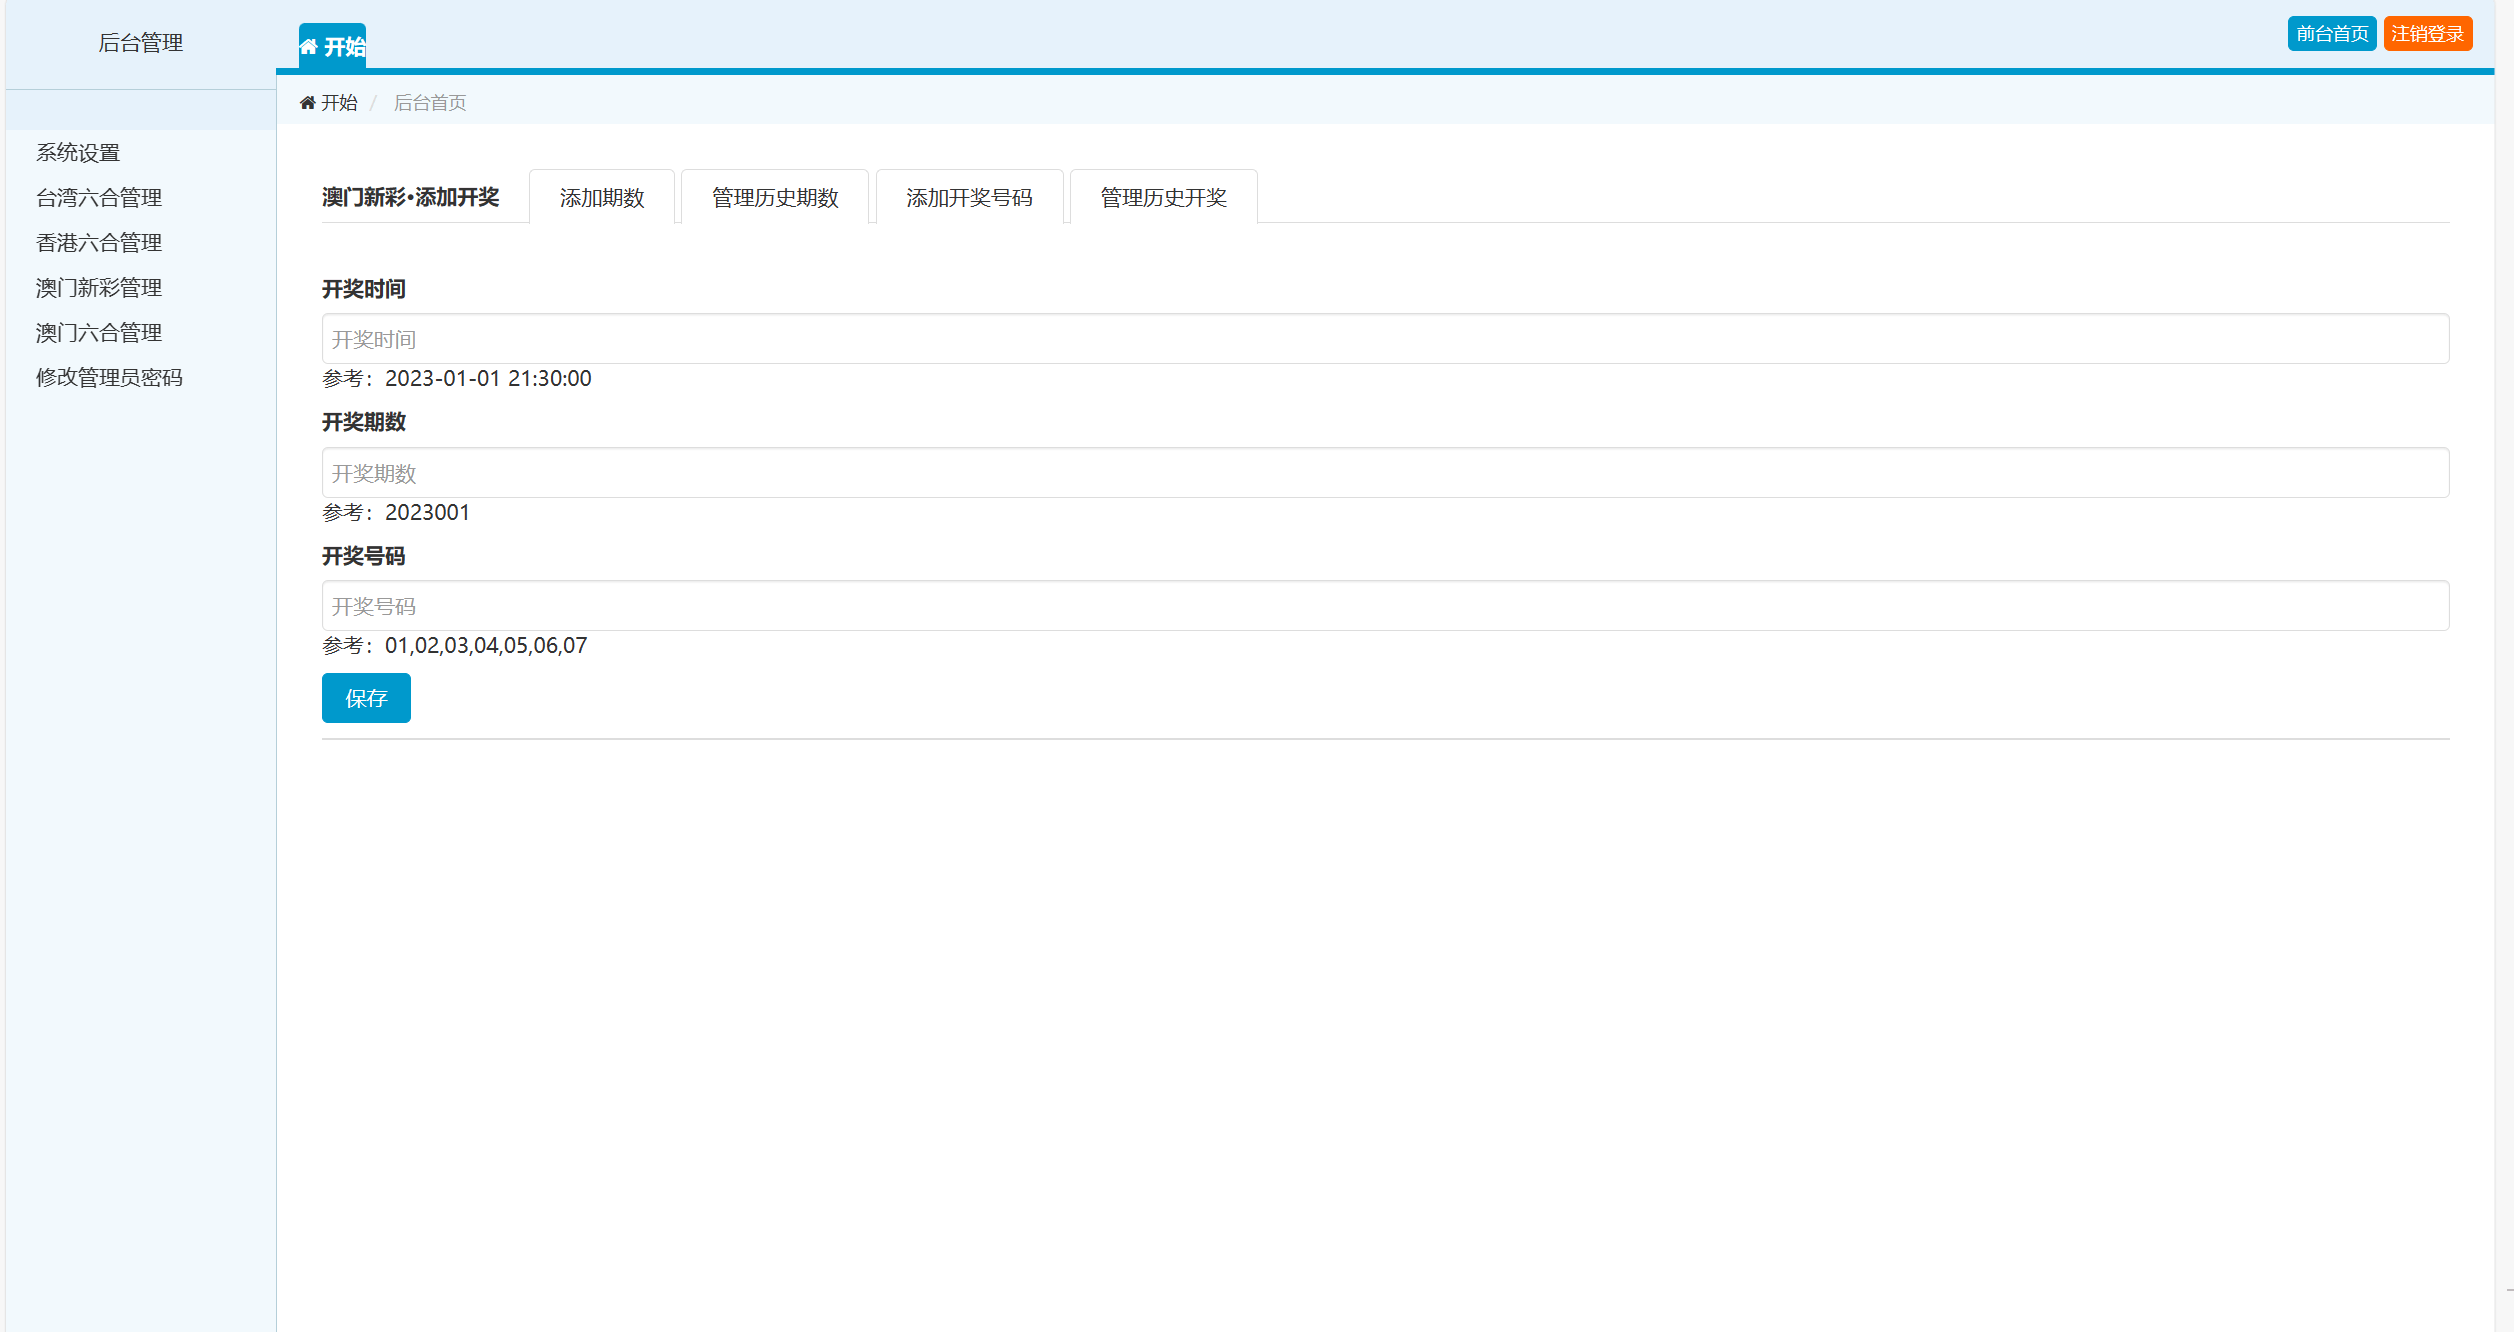This screenshot has height=1332, width=2514.
Task: Switch to the 管理历史开奖 tab
Action: (x=1163, y=197)
